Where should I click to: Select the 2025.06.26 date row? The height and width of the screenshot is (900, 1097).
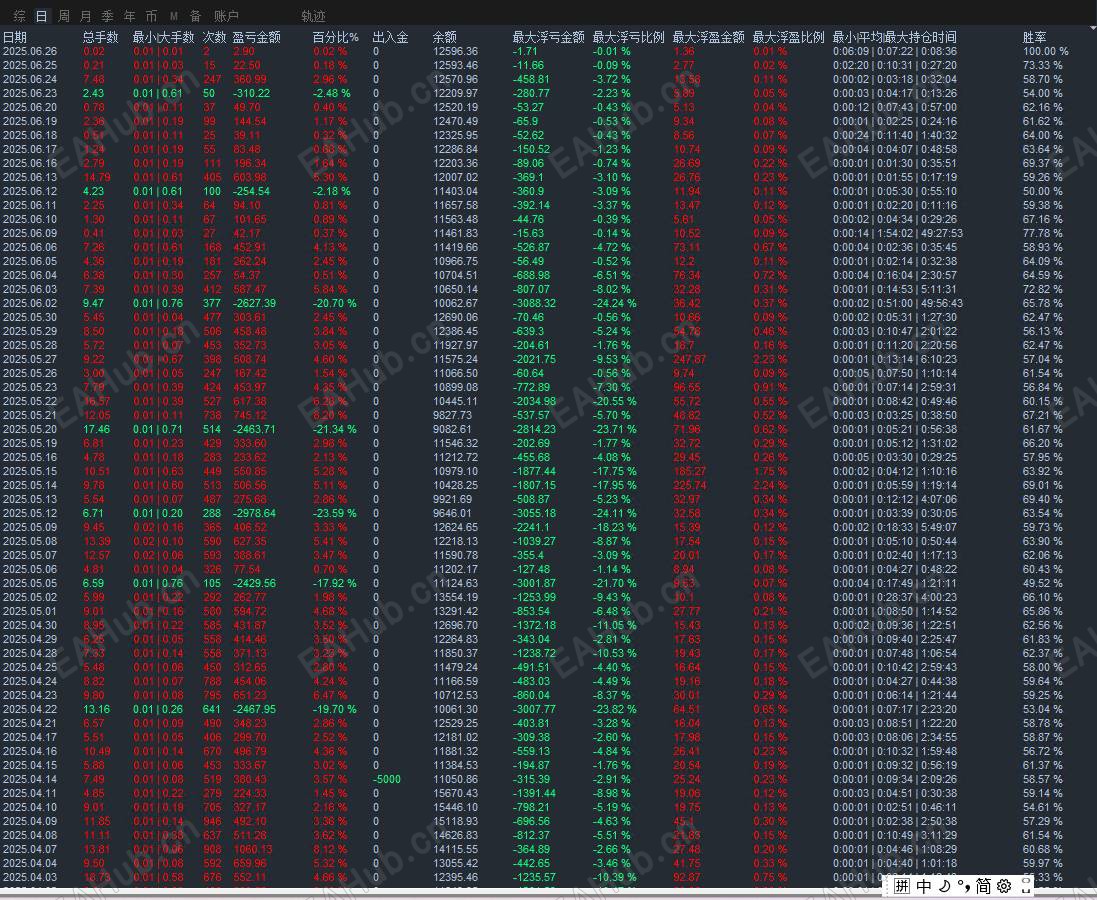click(30, 51)
